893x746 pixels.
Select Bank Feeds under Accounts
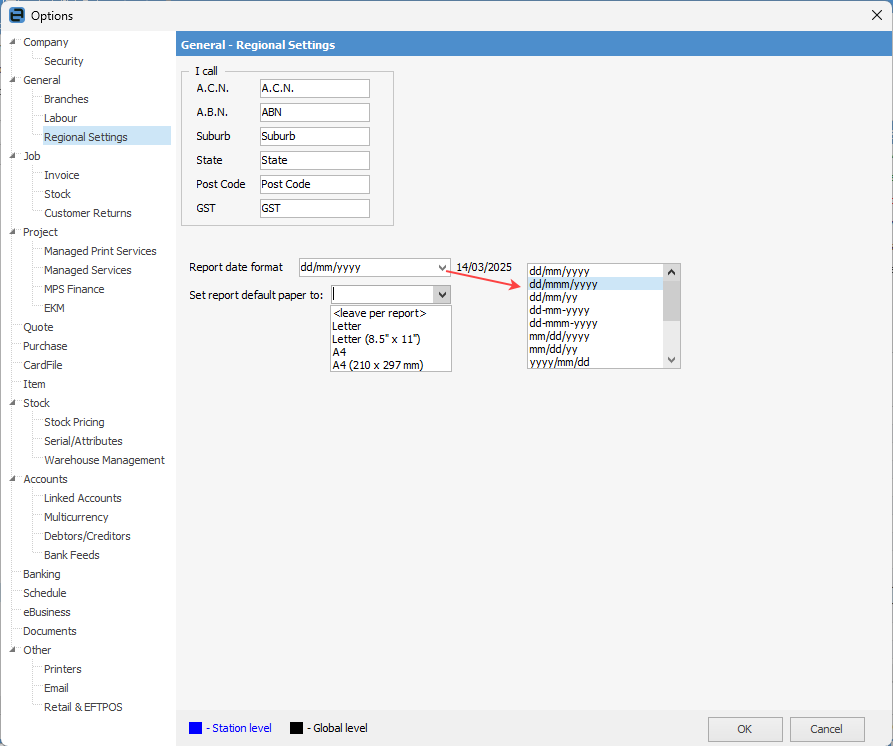tap(71, 554)
